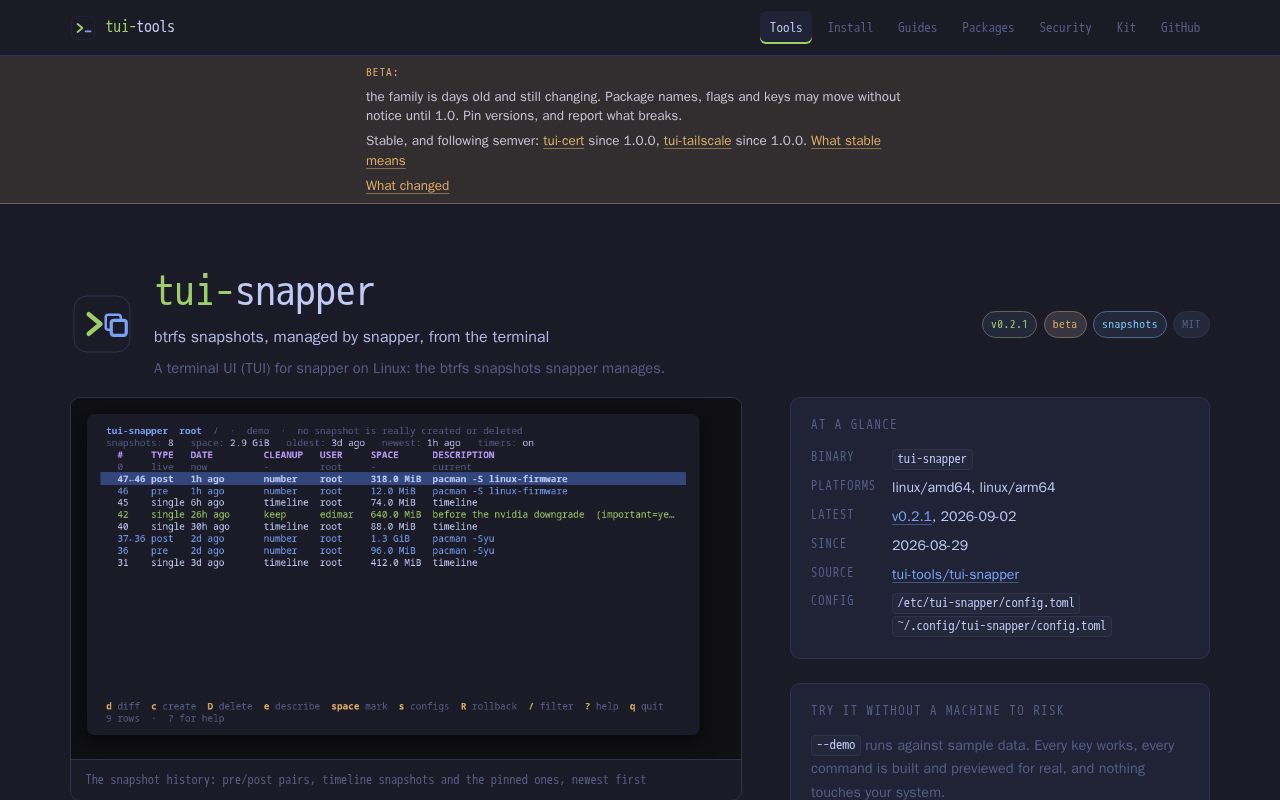Viewport: 1280px width, 800px height.
Task: Navigate to Packages in the top nav
Action: [x=988, y=27]
